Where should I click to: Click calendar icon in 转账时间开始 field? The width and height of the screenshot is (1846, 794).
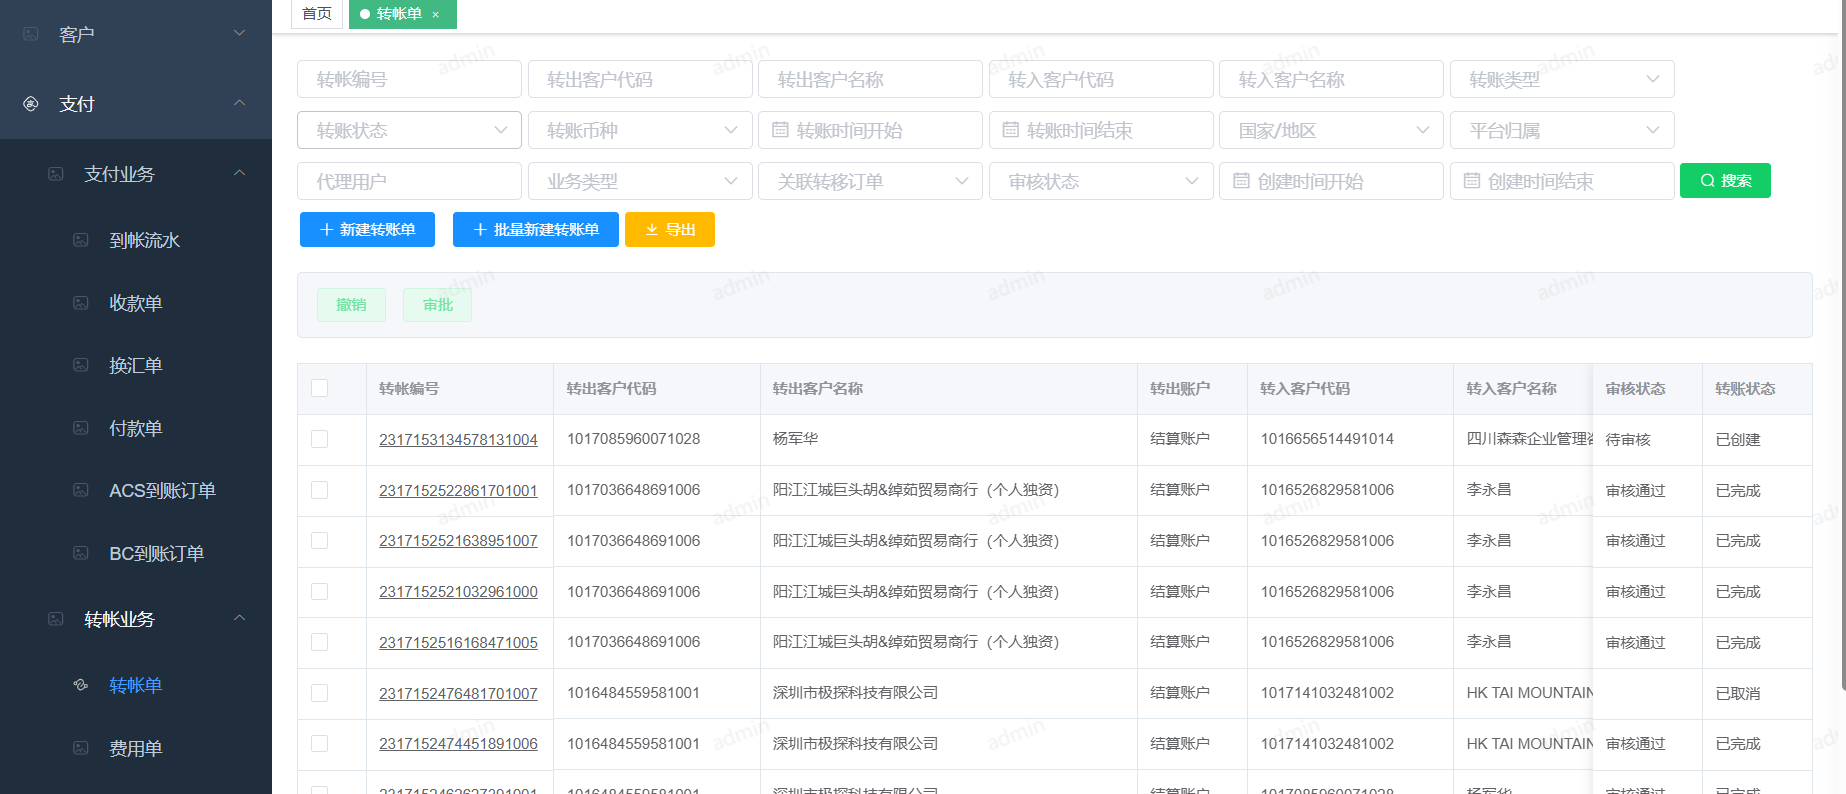(x=780, y=130)
